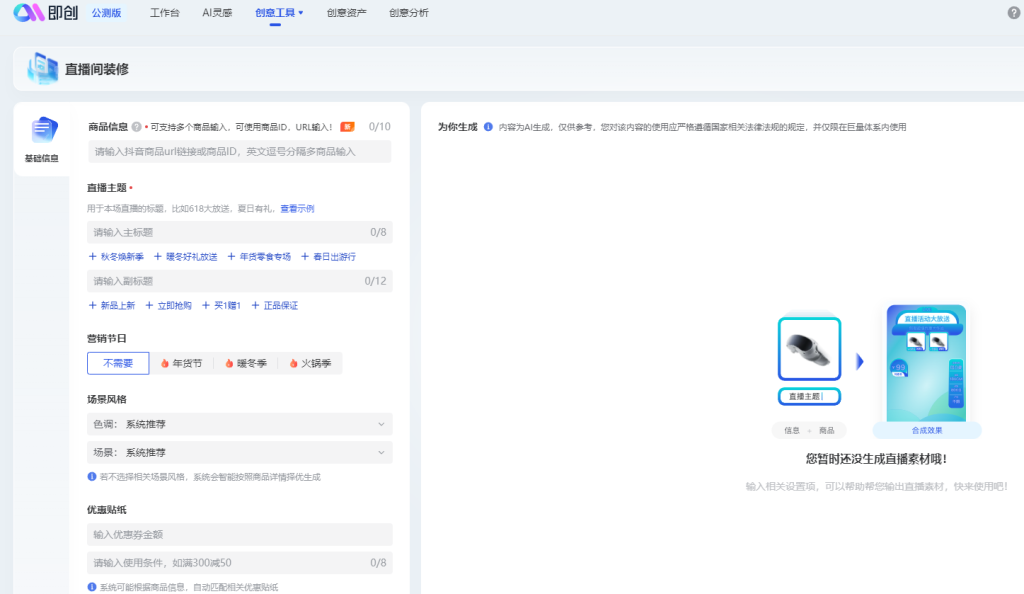
Task: Click info icon next to 商品信息
Action: pos(136,127)
